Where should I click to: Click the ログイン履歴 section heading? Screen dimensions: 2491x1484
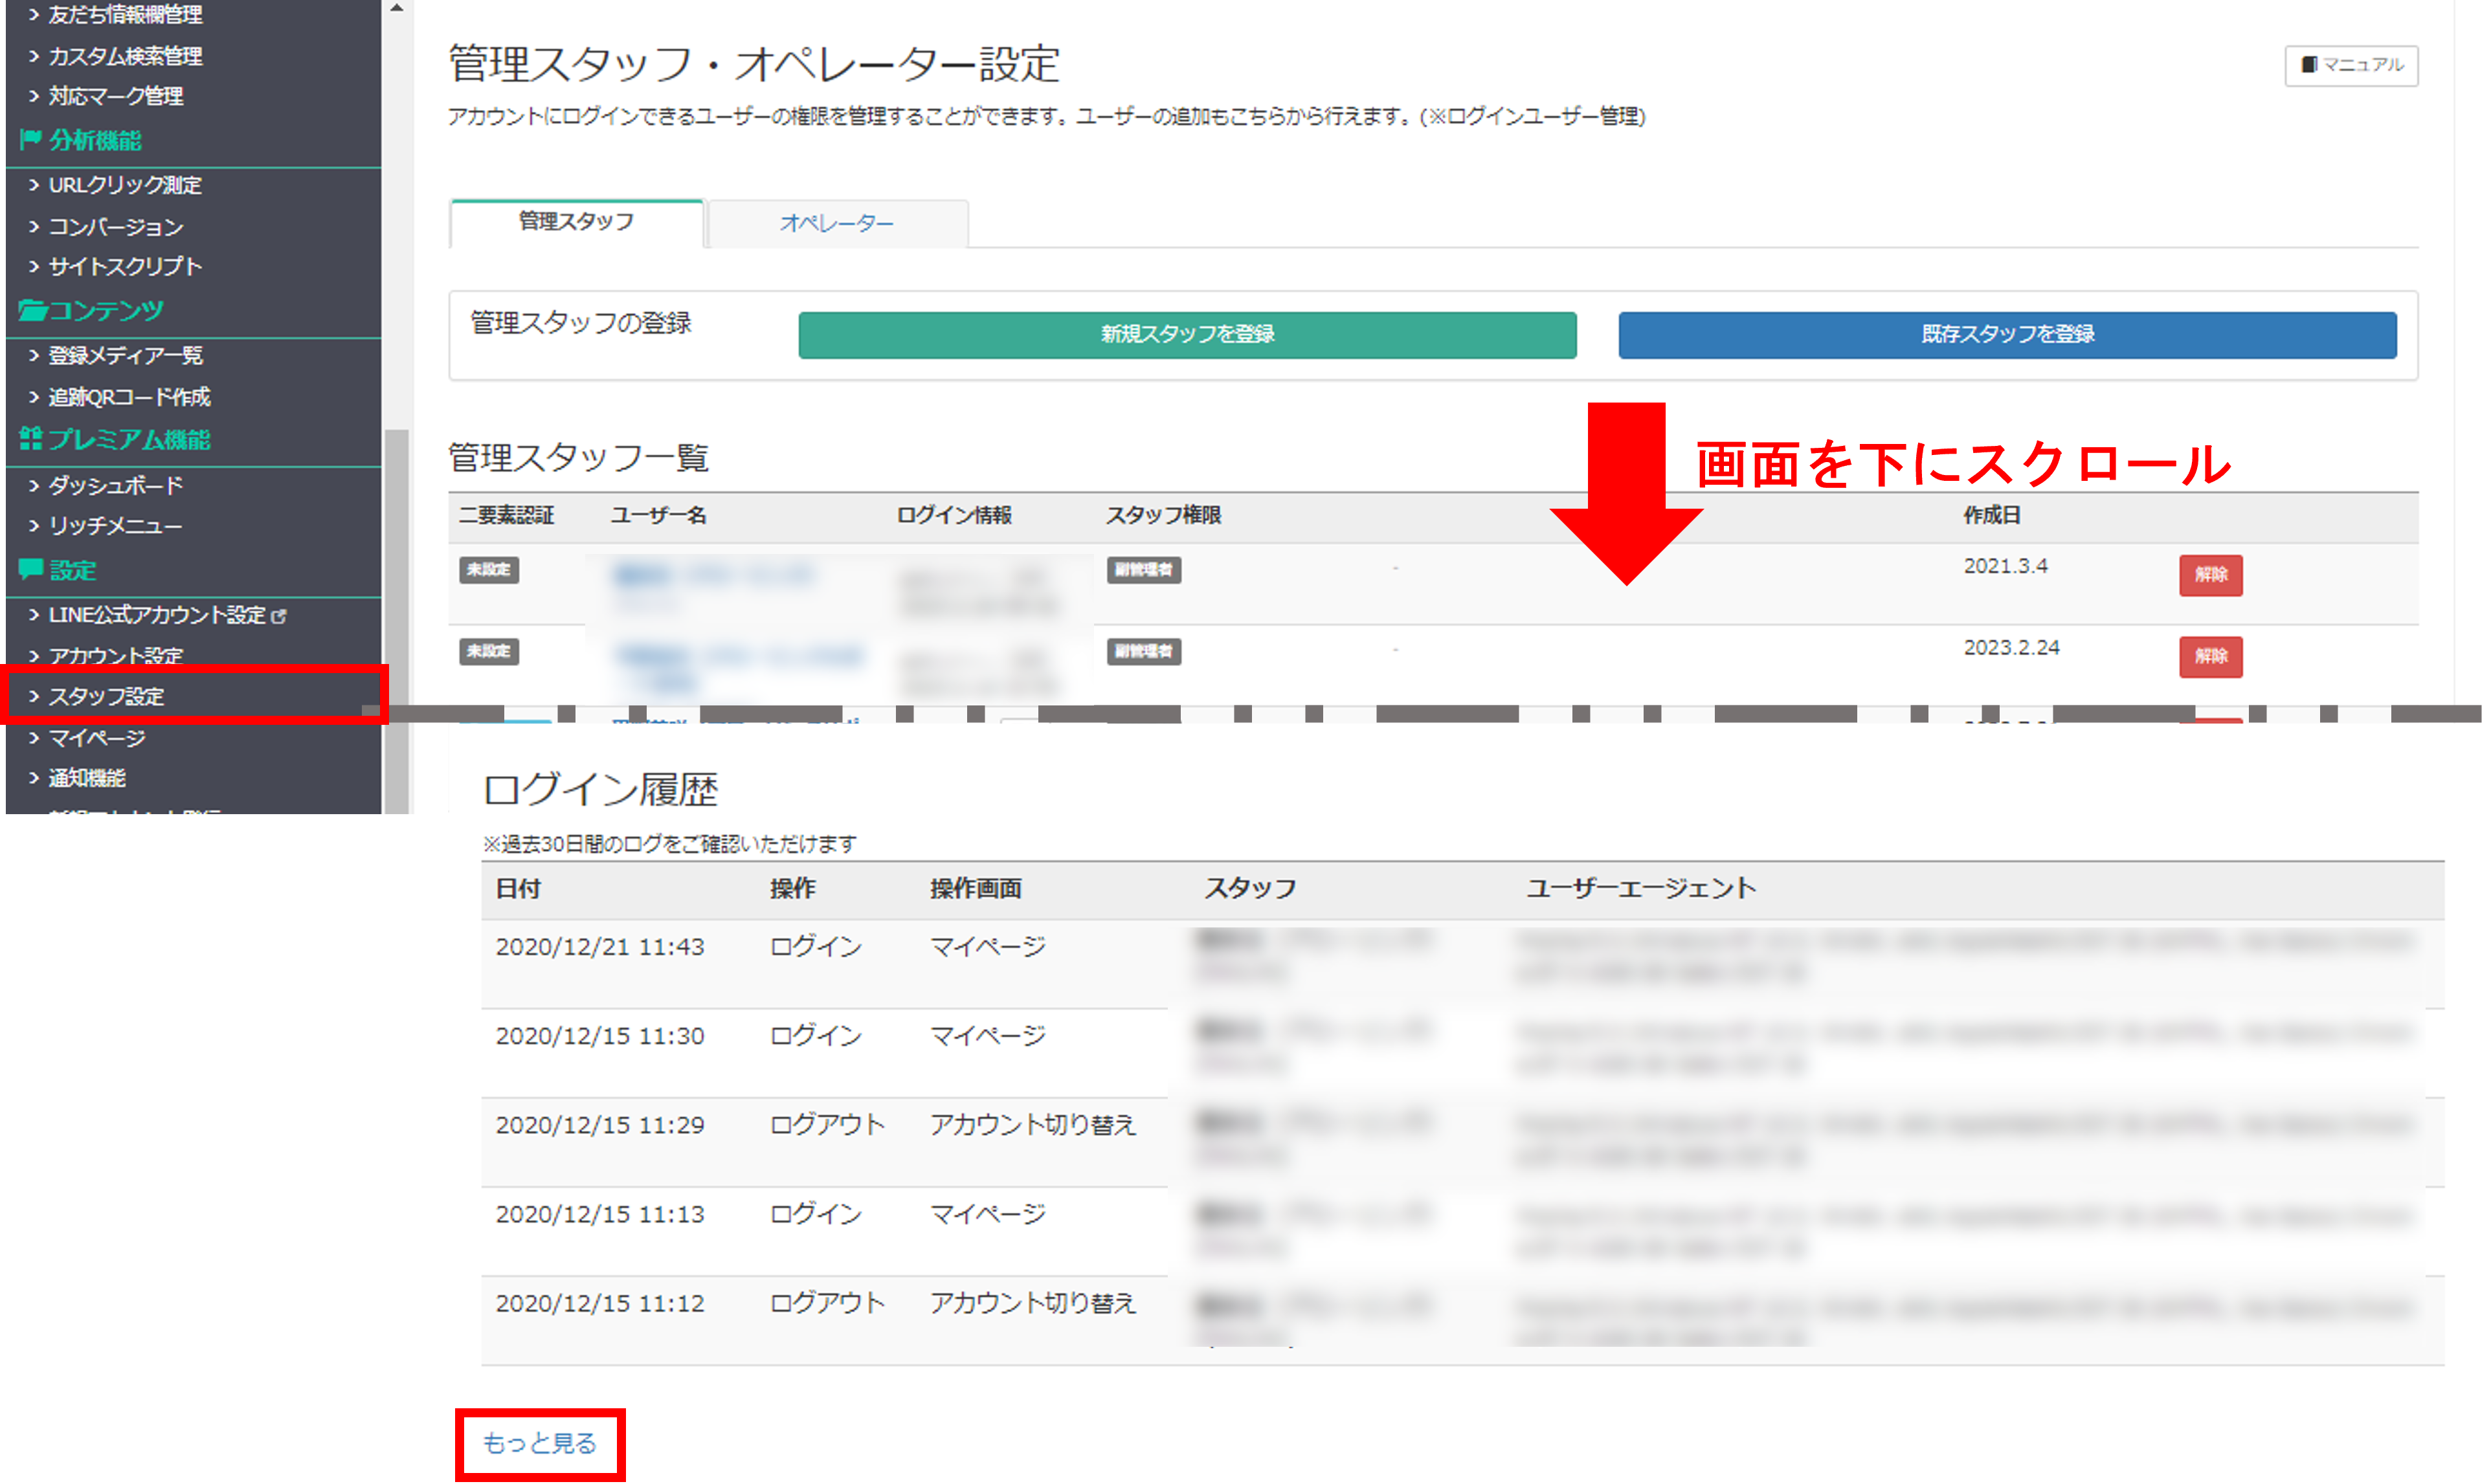coord(602,791)
